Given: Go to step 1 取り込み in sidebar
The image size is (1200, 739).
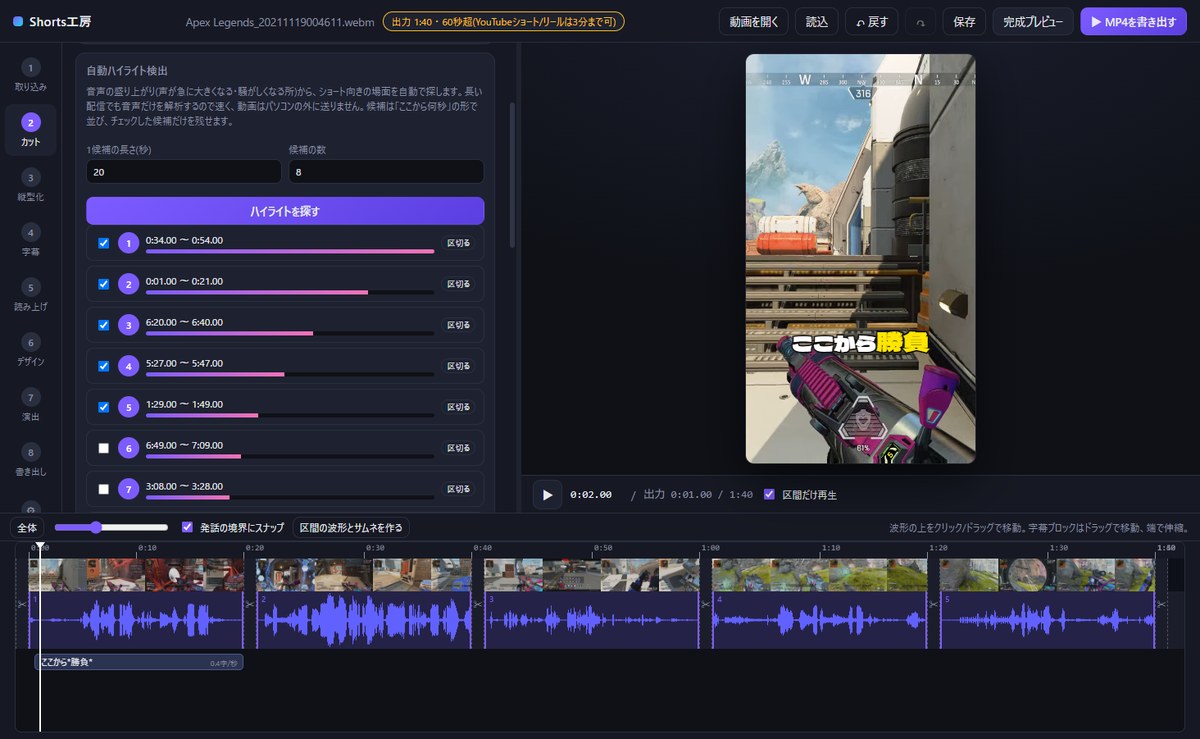Looking at the screenshot, I should pyautogui.click(x=30, y=75).
